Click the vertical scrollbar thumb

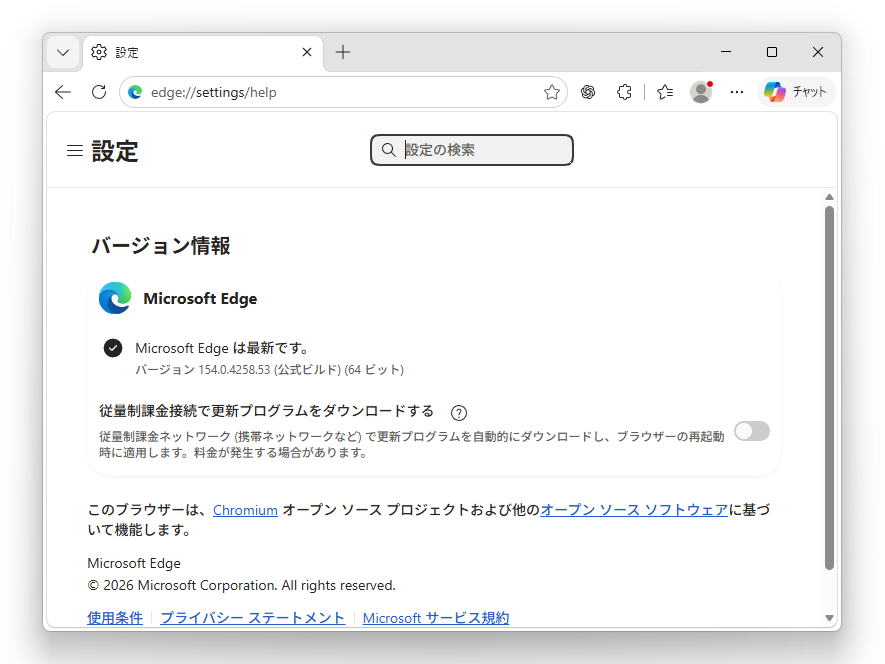[x=829, y=388]
